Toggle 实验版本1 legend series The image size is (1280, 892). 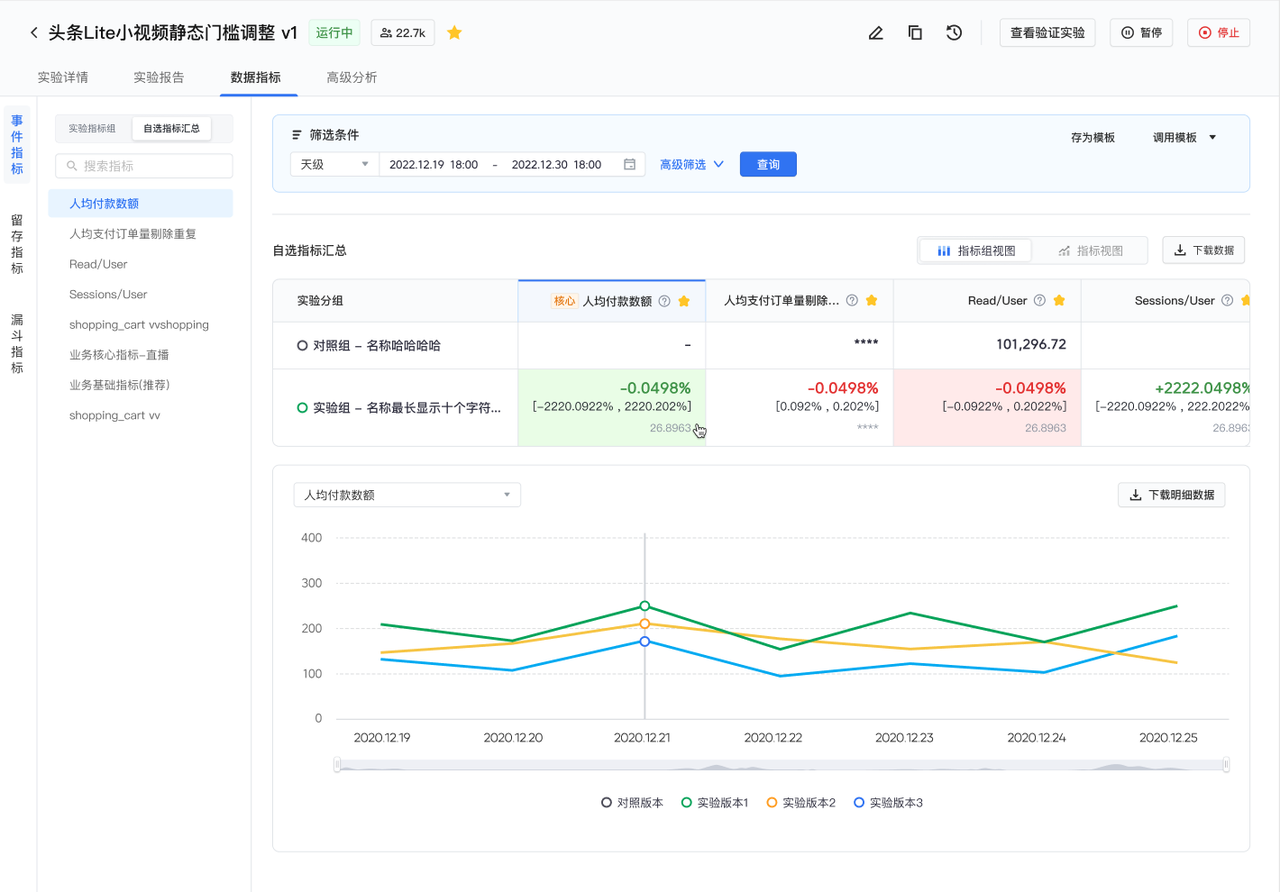(715, 802)
